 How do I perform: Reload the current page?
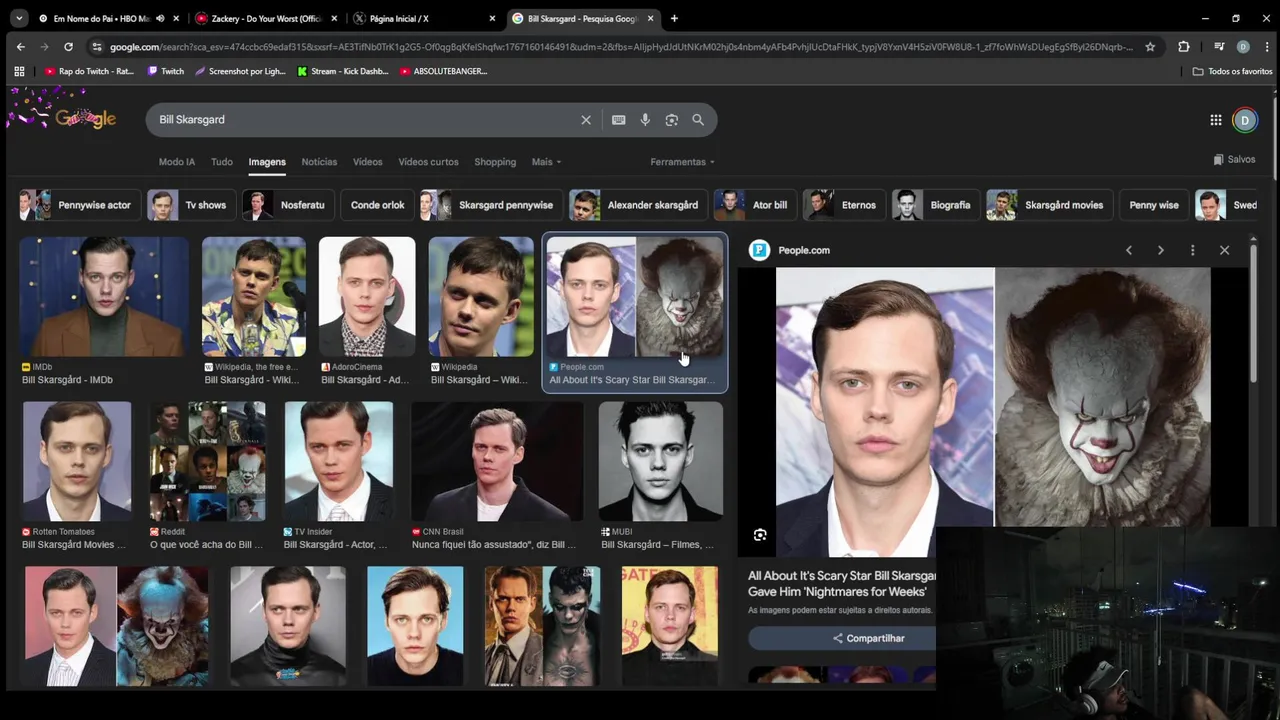68,47
